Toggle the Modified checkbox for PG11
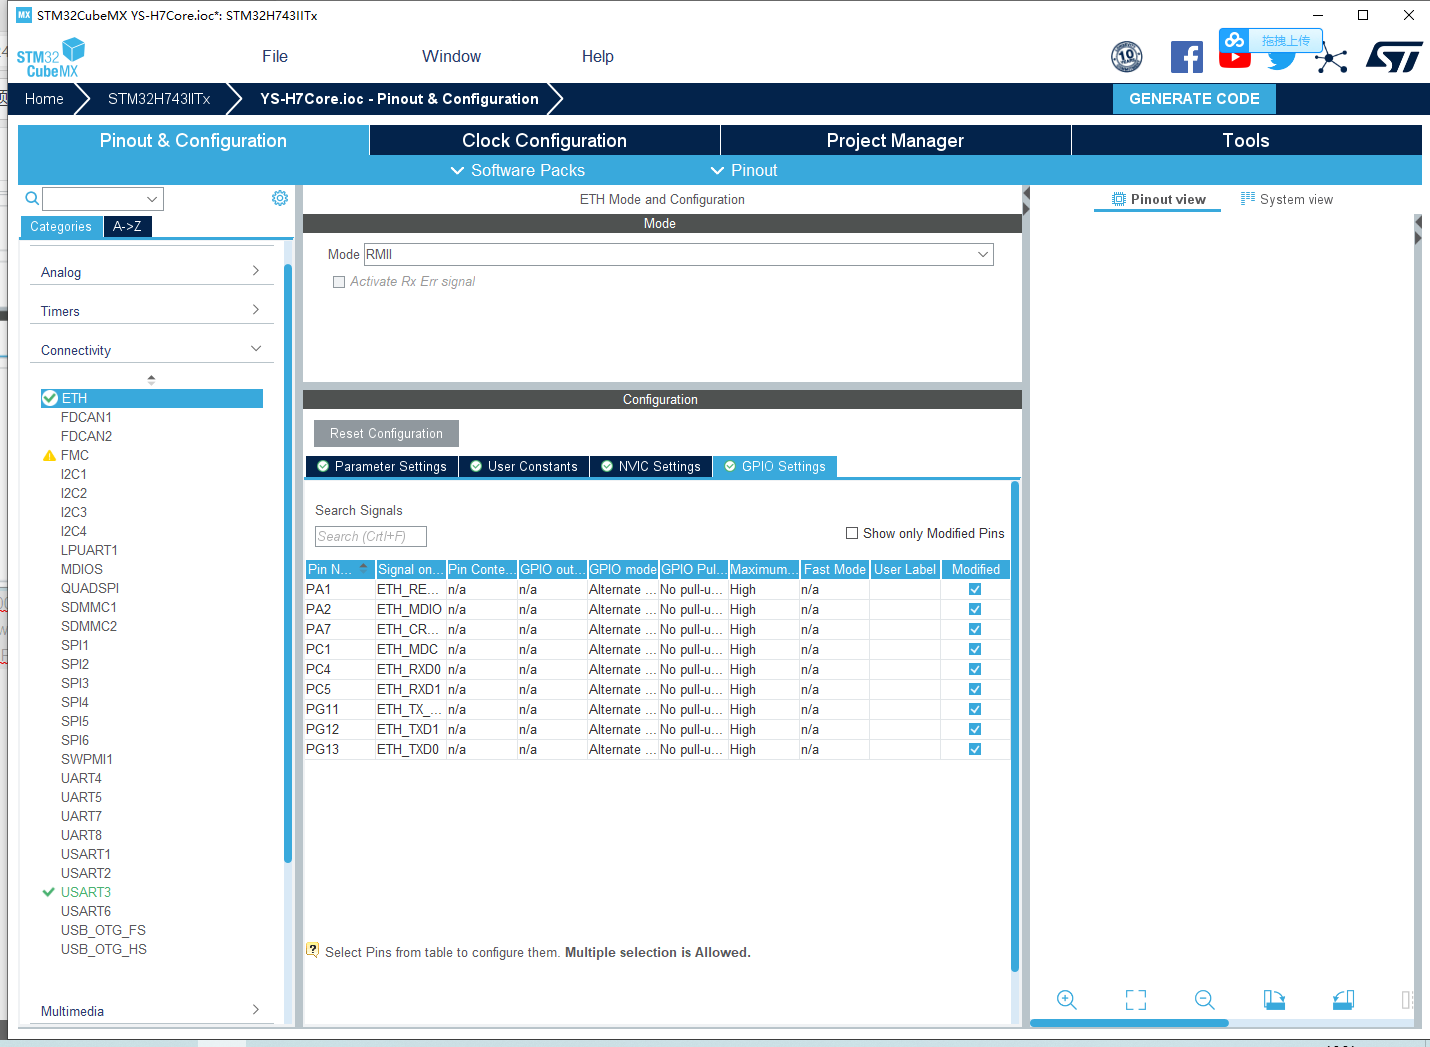 [x=975, y=709]
